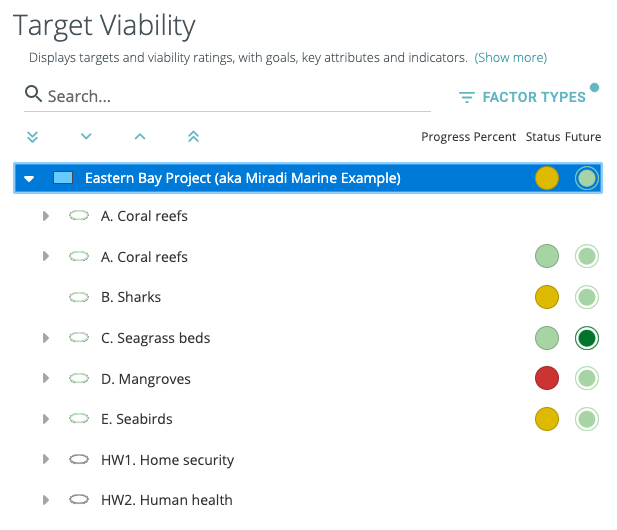Click the yellow status circle for Sharks
This screenshot has width=617, height=530.
point(546,297)
